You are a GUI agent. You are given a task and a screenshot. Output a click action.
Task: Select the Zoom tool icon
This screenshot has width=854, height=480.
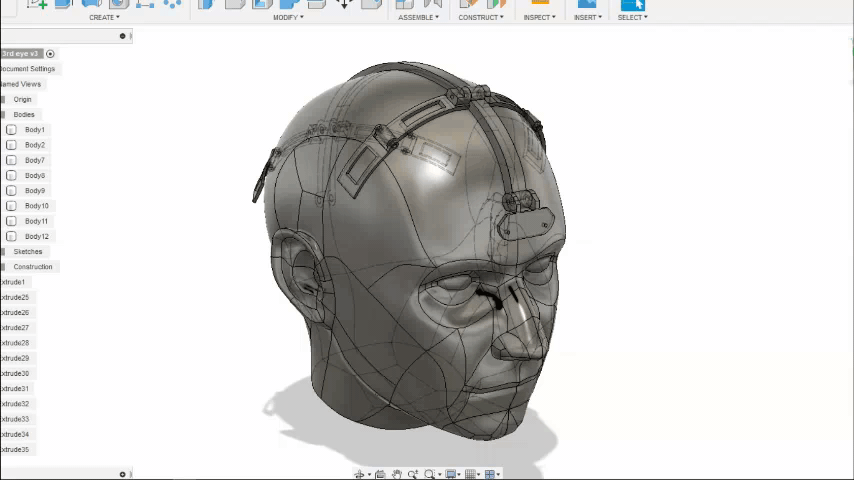(x=413, y=474)
